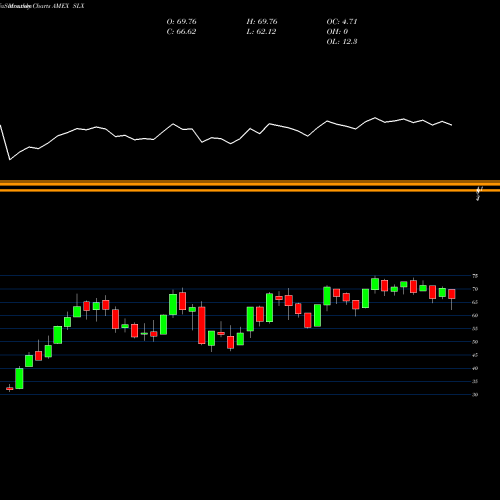Click the OH: 0 readout
Viewport: 500px width, 500px height.
click(337, 32)
